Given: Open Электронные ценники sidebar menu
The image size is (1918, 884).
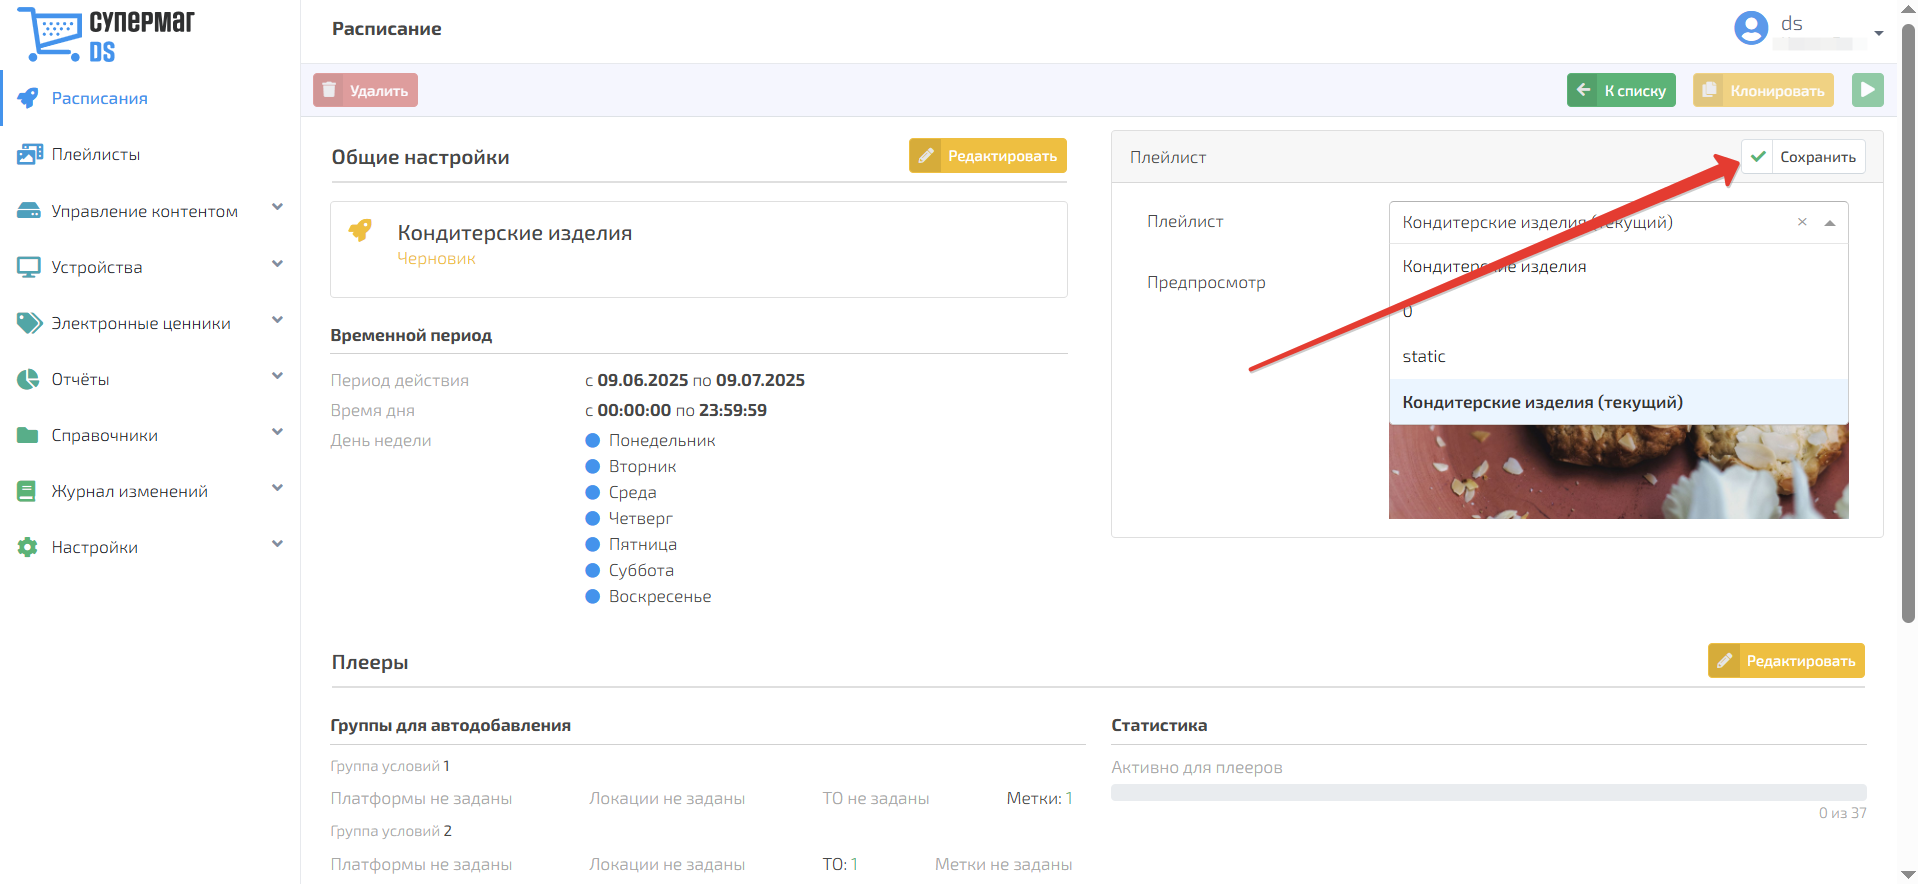Looking at the screenshot, I should (x=150, y=323).
